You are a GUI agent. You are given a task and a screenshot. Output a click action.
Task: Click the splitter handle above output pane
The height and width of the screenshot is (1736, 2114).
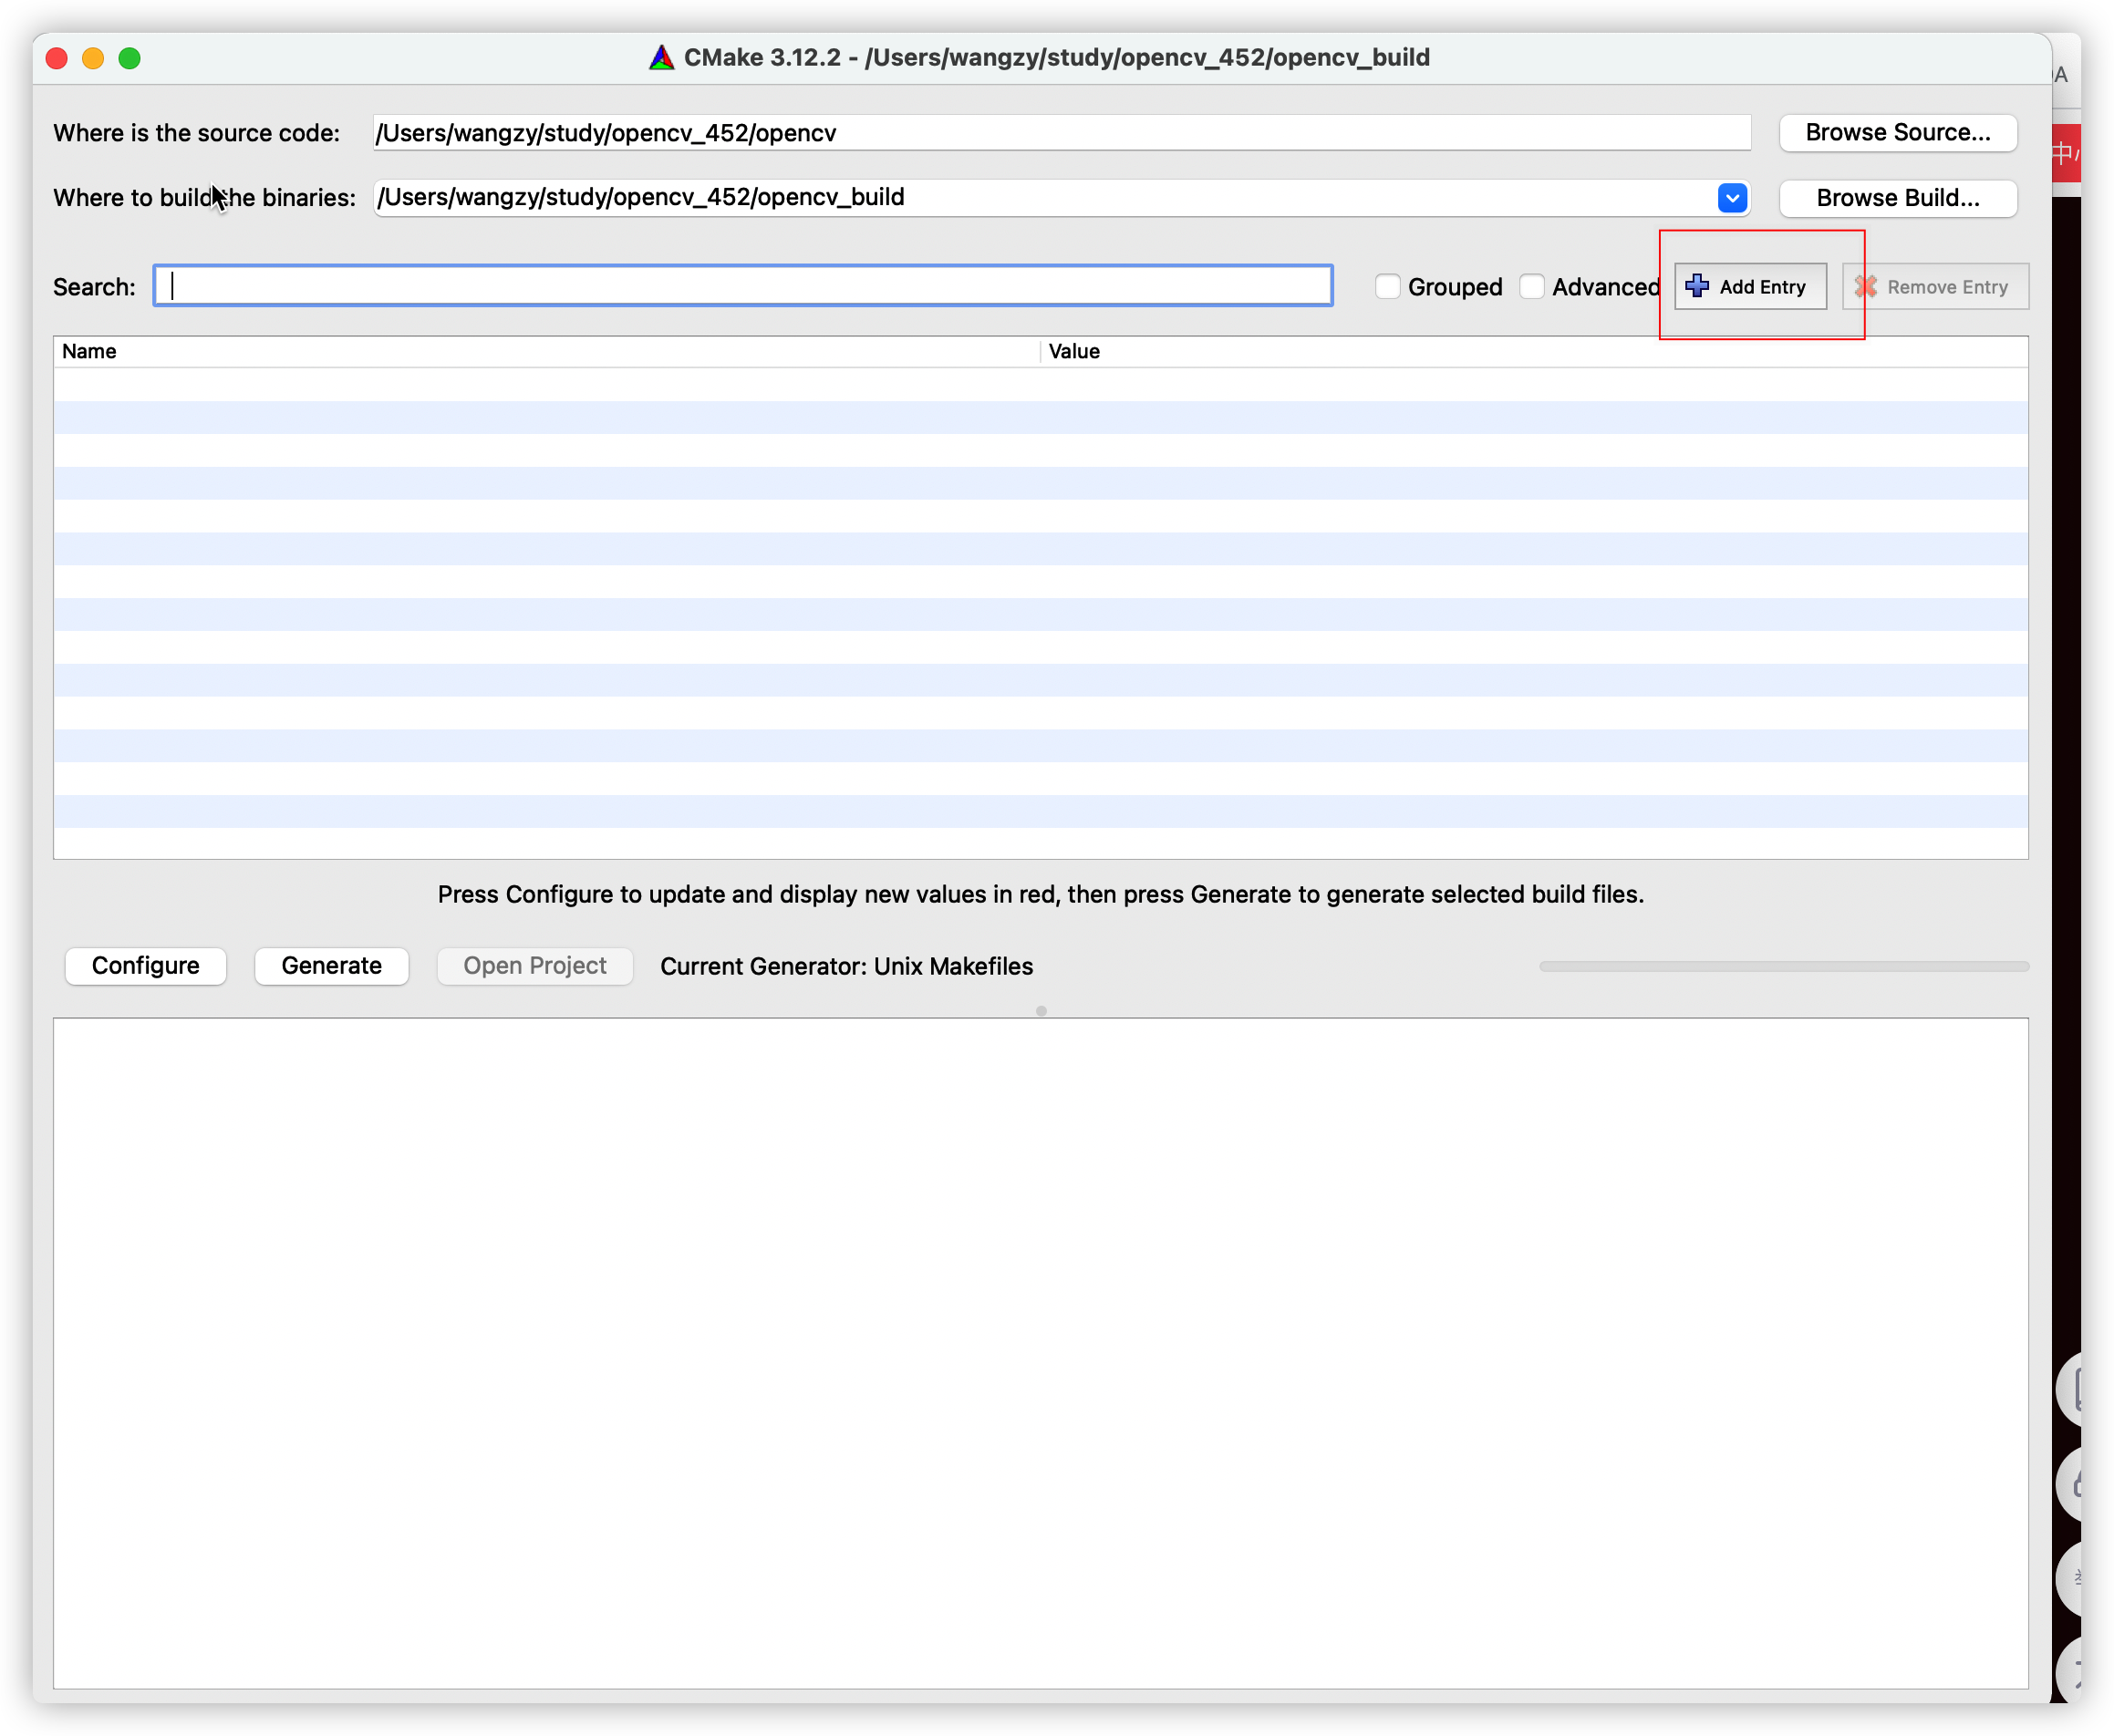click(x=1041, y=1011)
